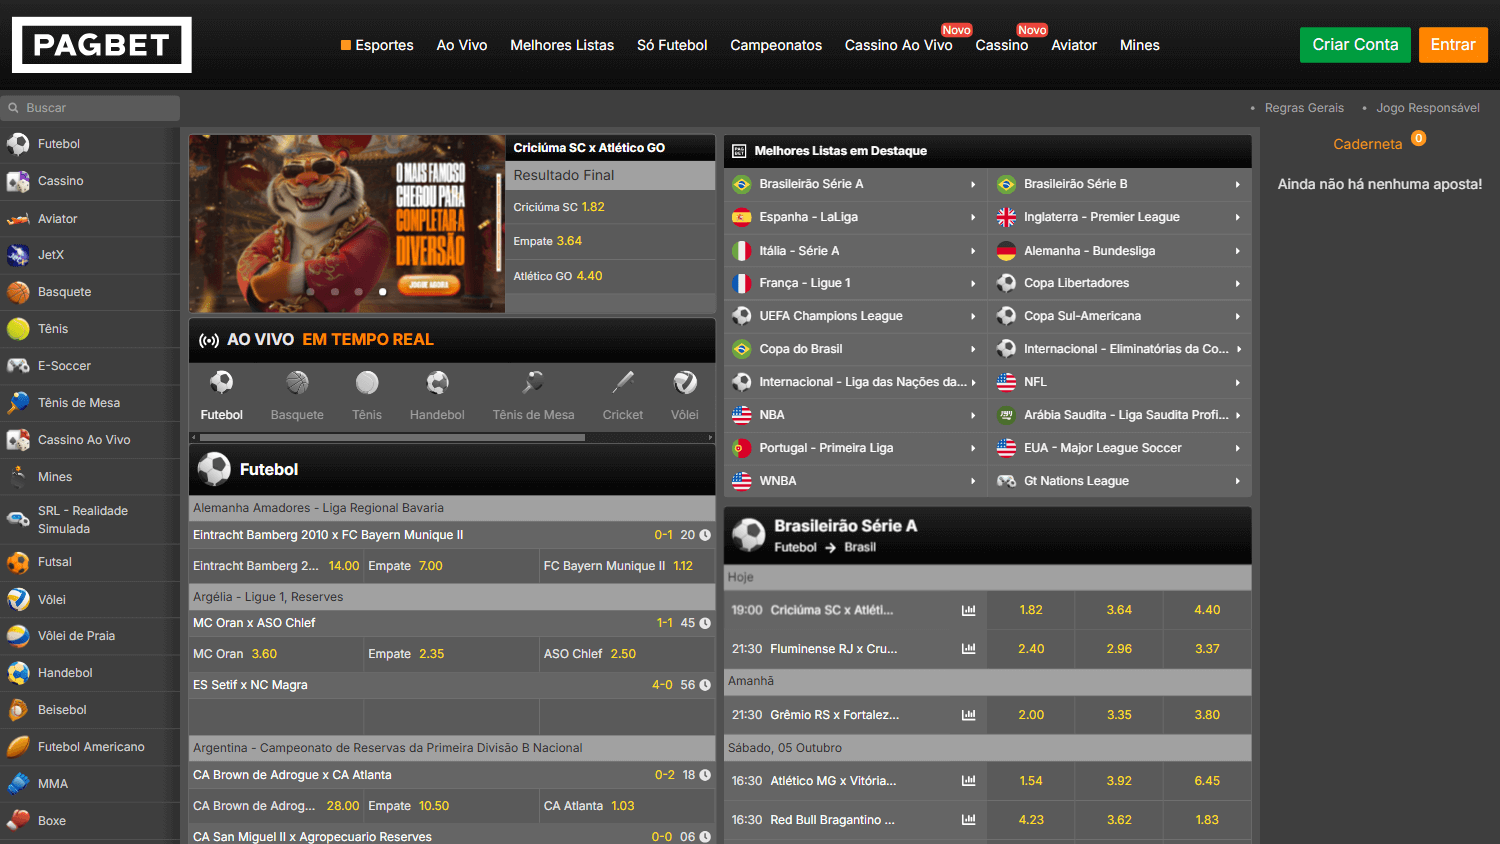The image size is (1500, 844).
Task: Expand Inglaterra - Premier League list
Action: (1120, 217)
